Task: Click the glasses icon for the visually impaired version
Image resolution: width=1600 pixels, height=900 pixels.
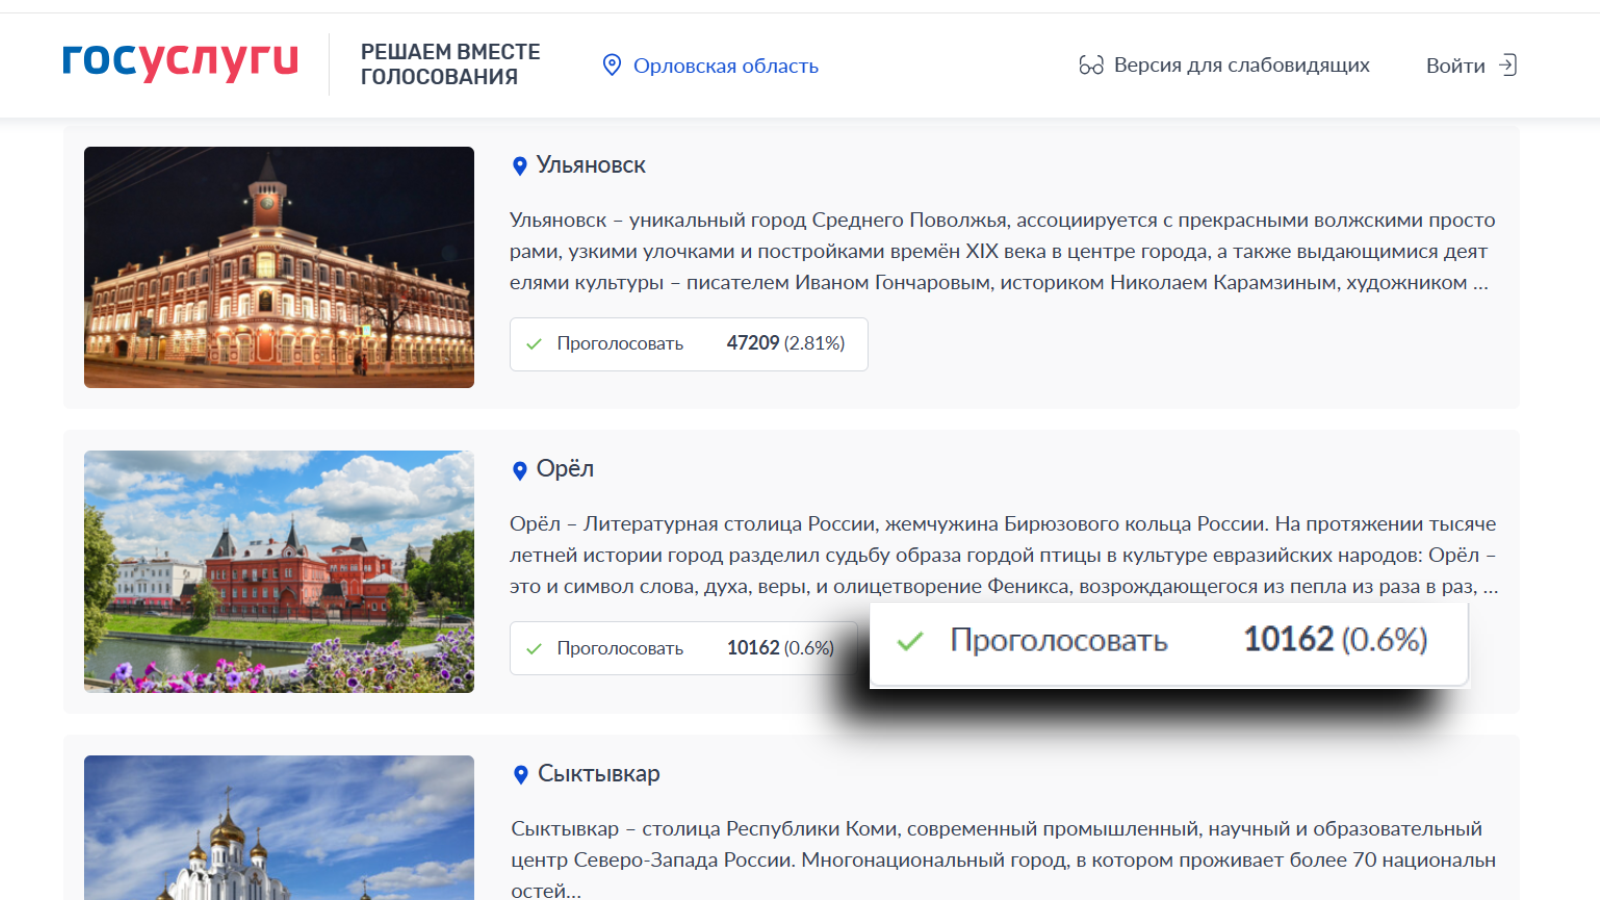Action: tap(1091, 65)
